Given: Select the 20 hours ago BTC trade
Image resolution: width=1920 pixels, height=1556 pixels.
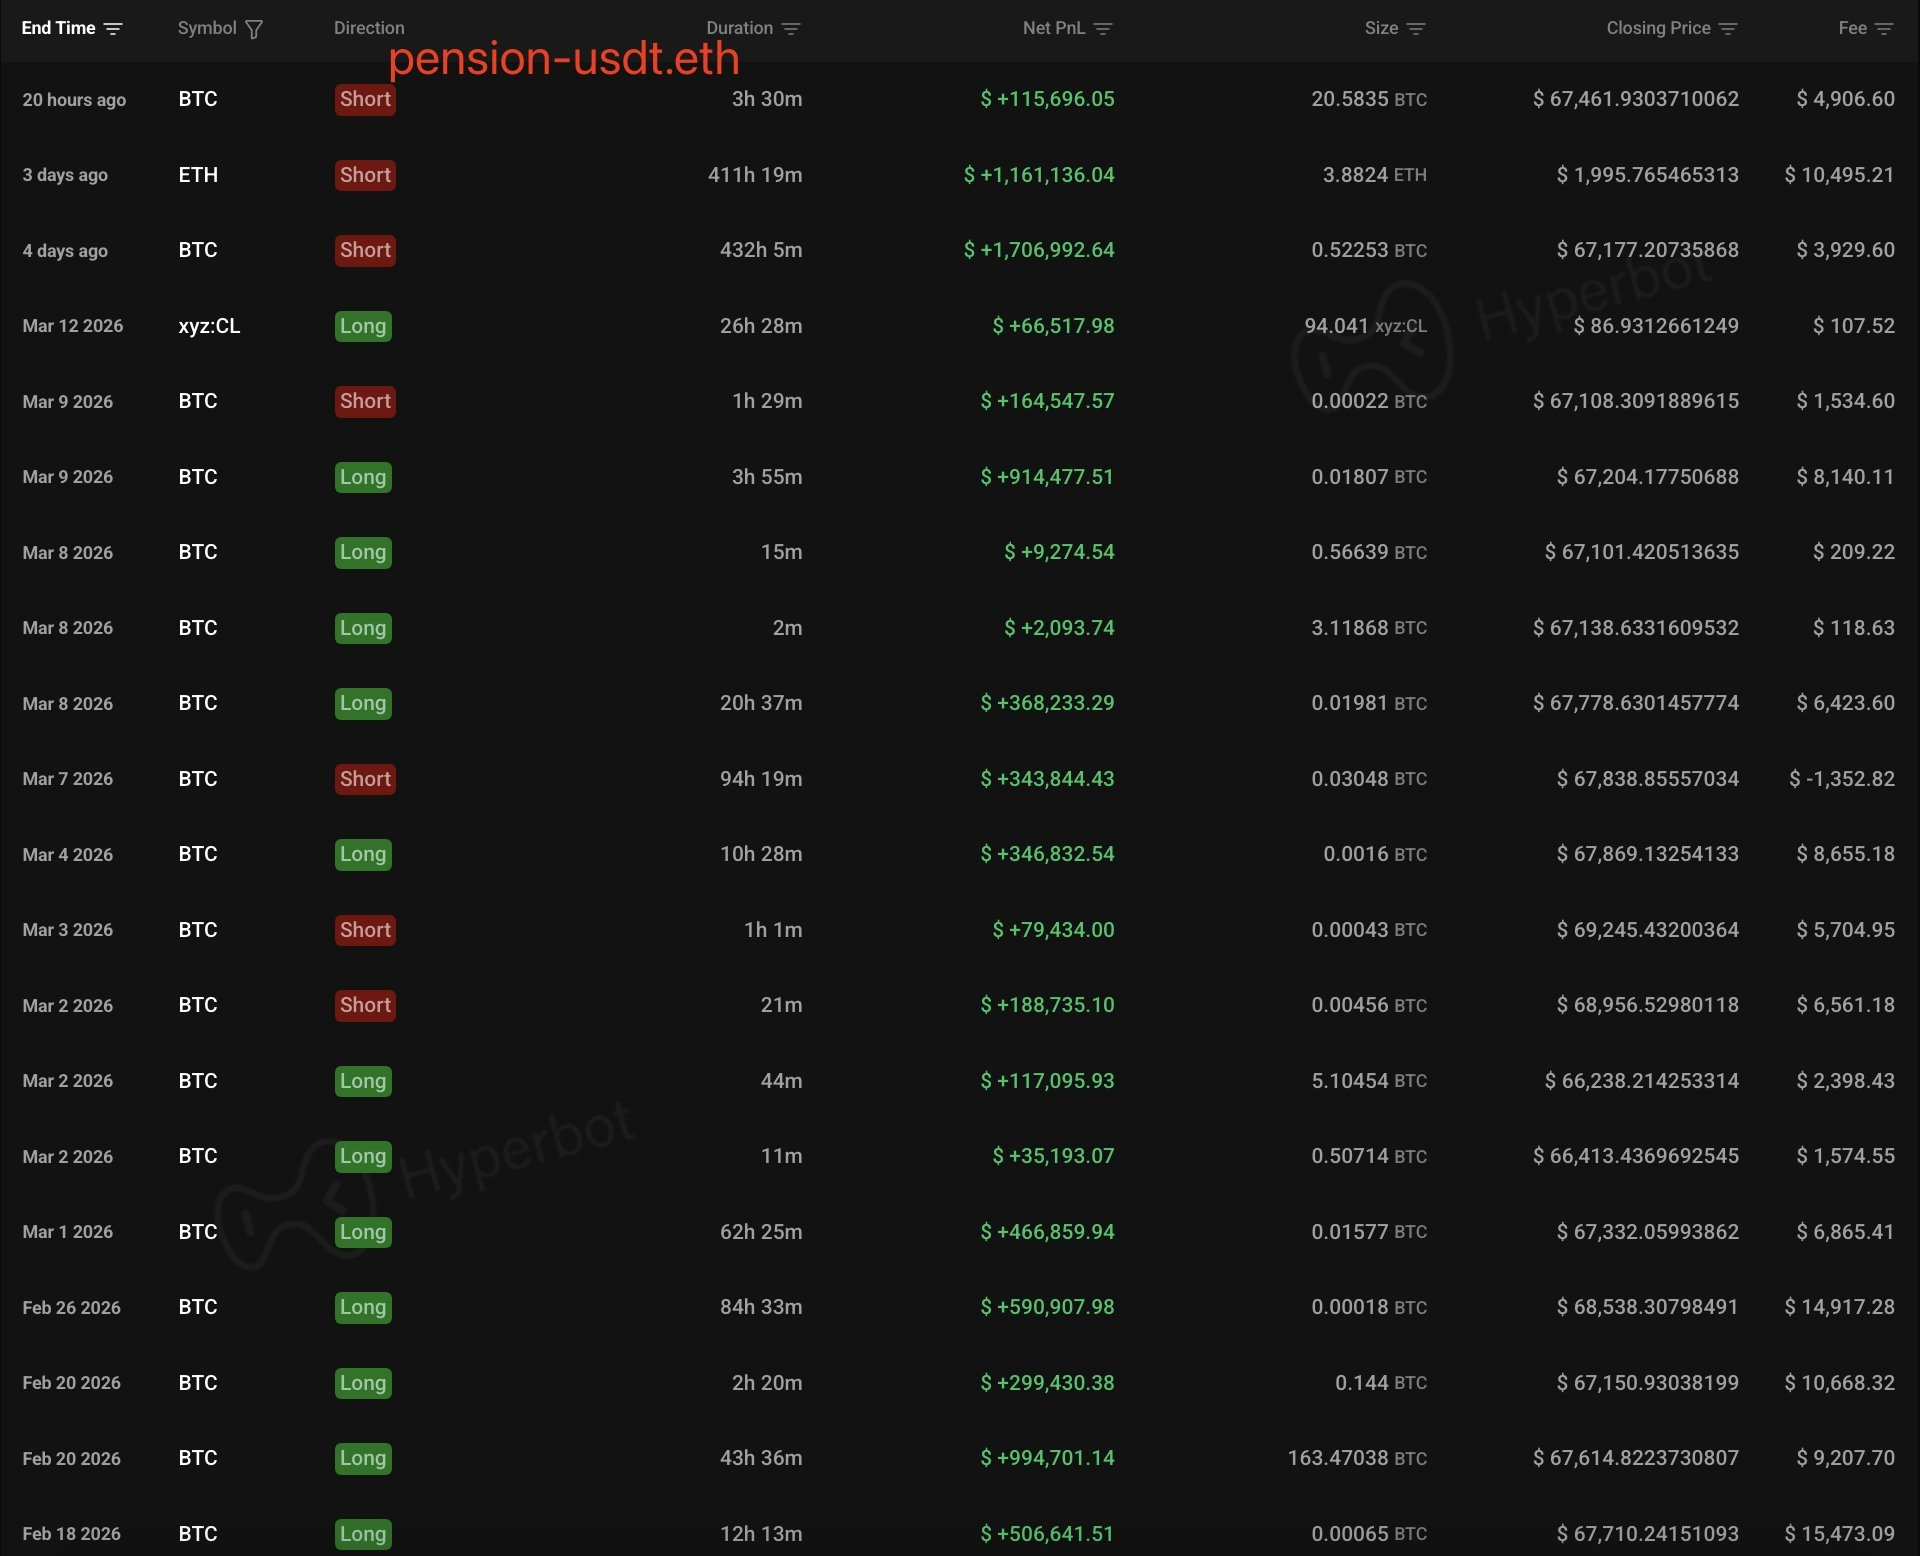Looking at the screenshot, I should pos(74,99).
